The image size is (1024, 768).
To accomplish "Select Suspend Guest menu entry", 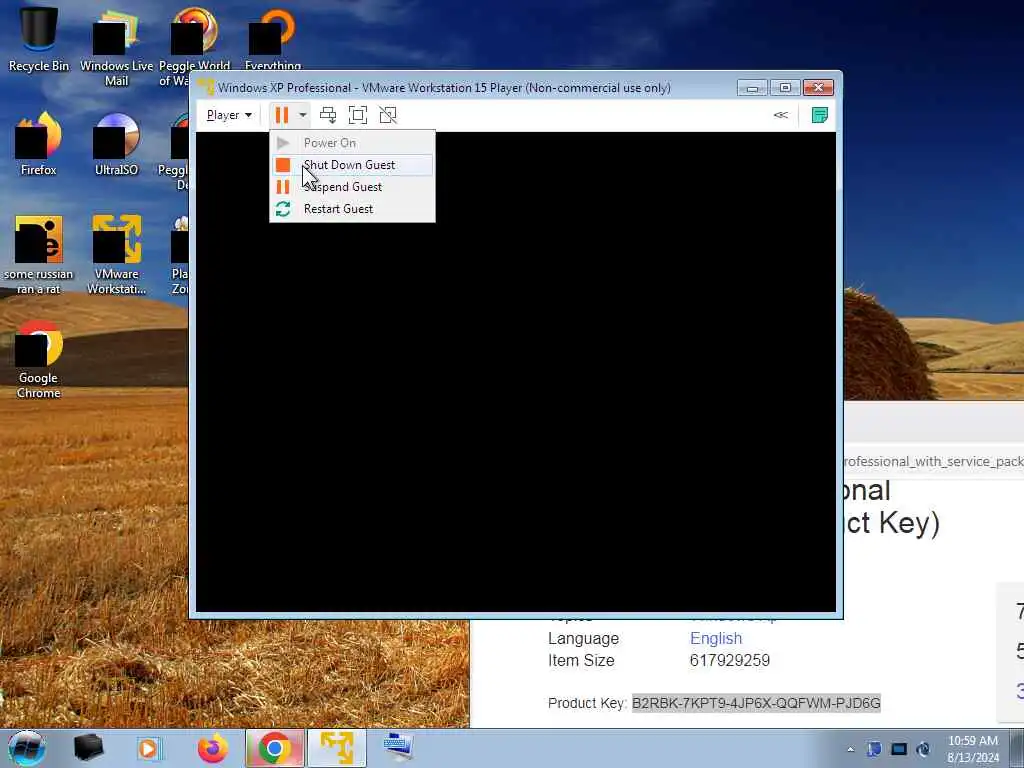I will pos(352,187).
